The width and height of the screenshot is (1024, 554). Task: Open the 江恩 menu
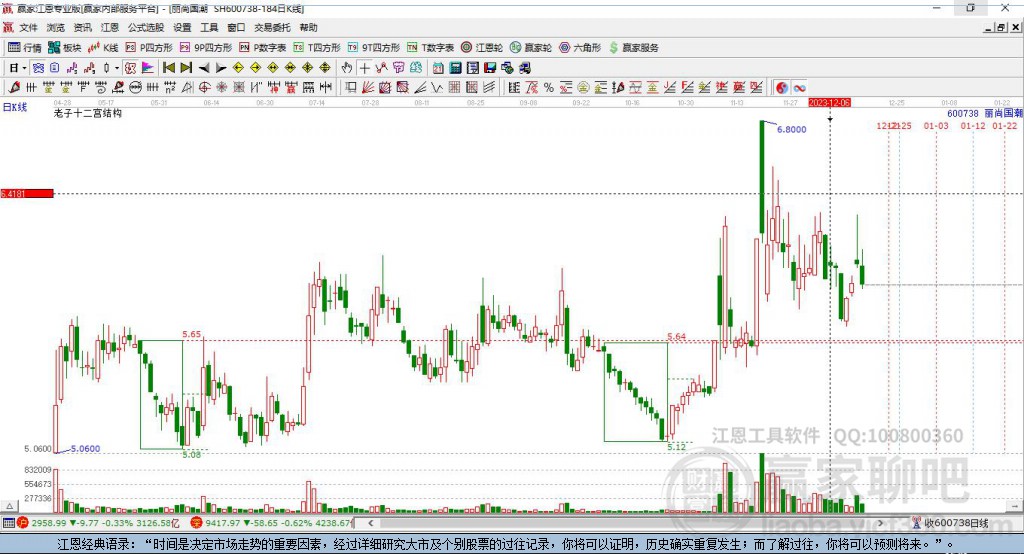pos(110,27)
